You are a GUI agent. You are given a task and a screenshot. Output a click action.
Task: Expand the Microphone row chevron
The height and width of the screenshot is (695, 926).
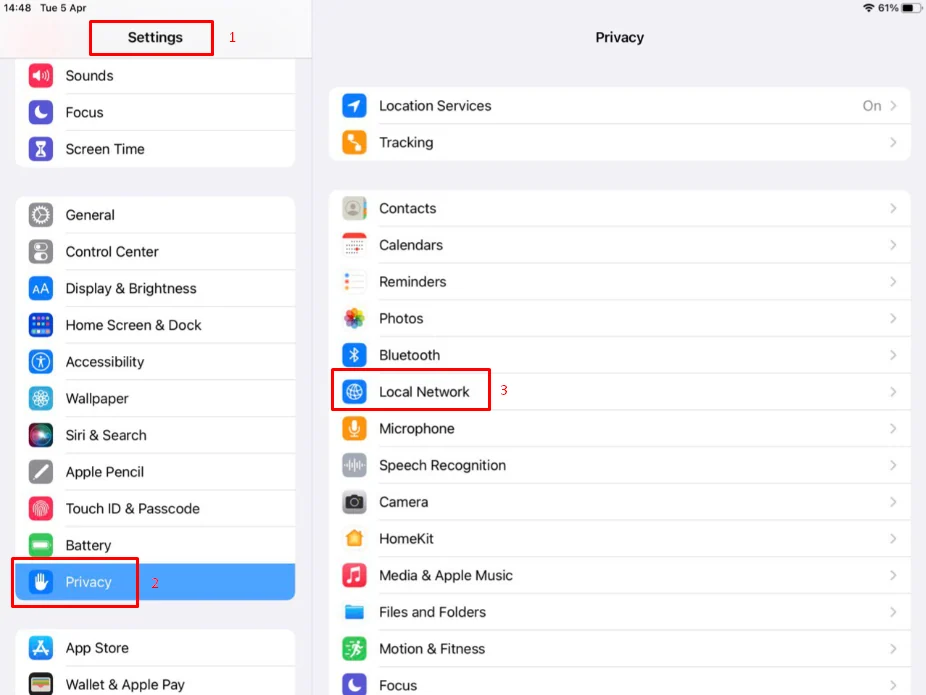893,428
